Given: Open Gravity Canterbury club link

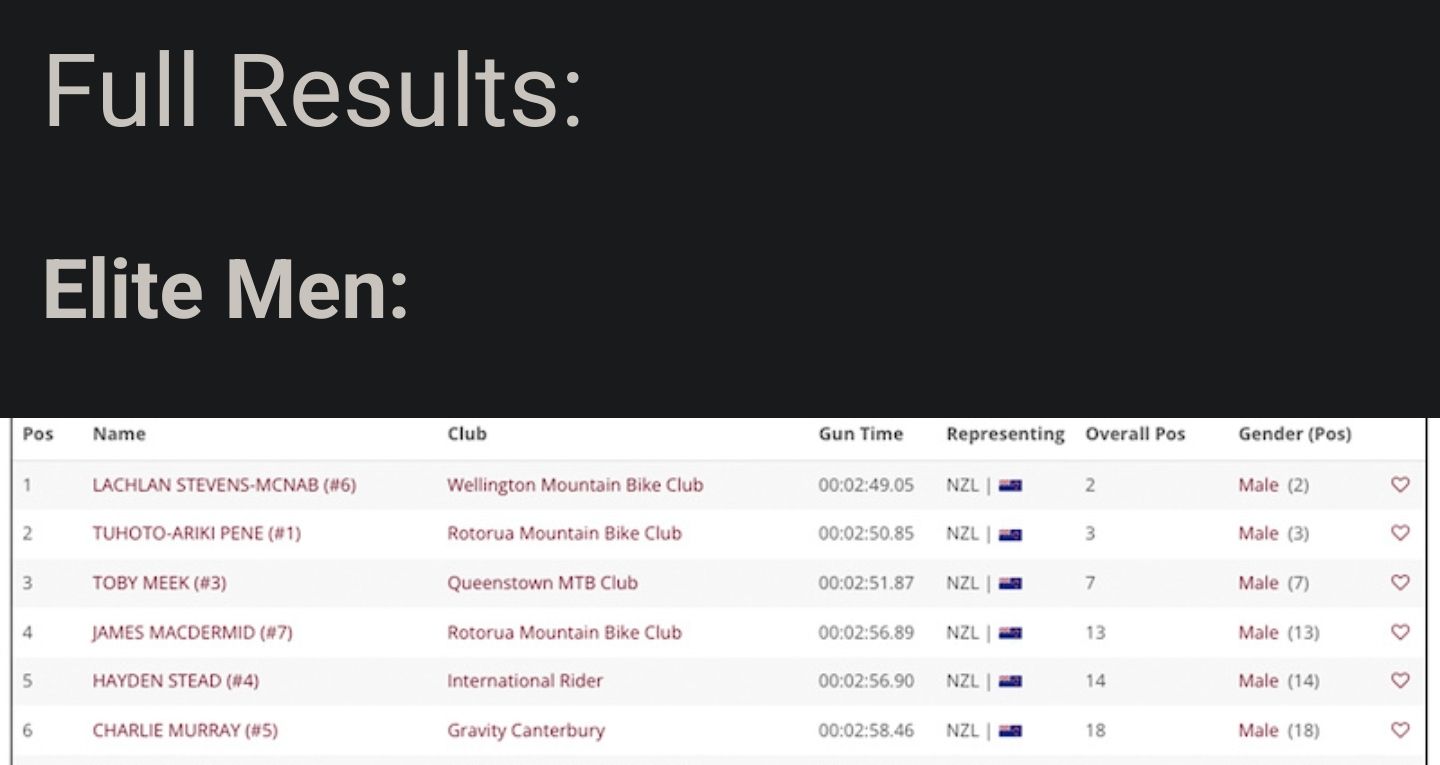Looking at the screenshot, I should tap(526, 730).
